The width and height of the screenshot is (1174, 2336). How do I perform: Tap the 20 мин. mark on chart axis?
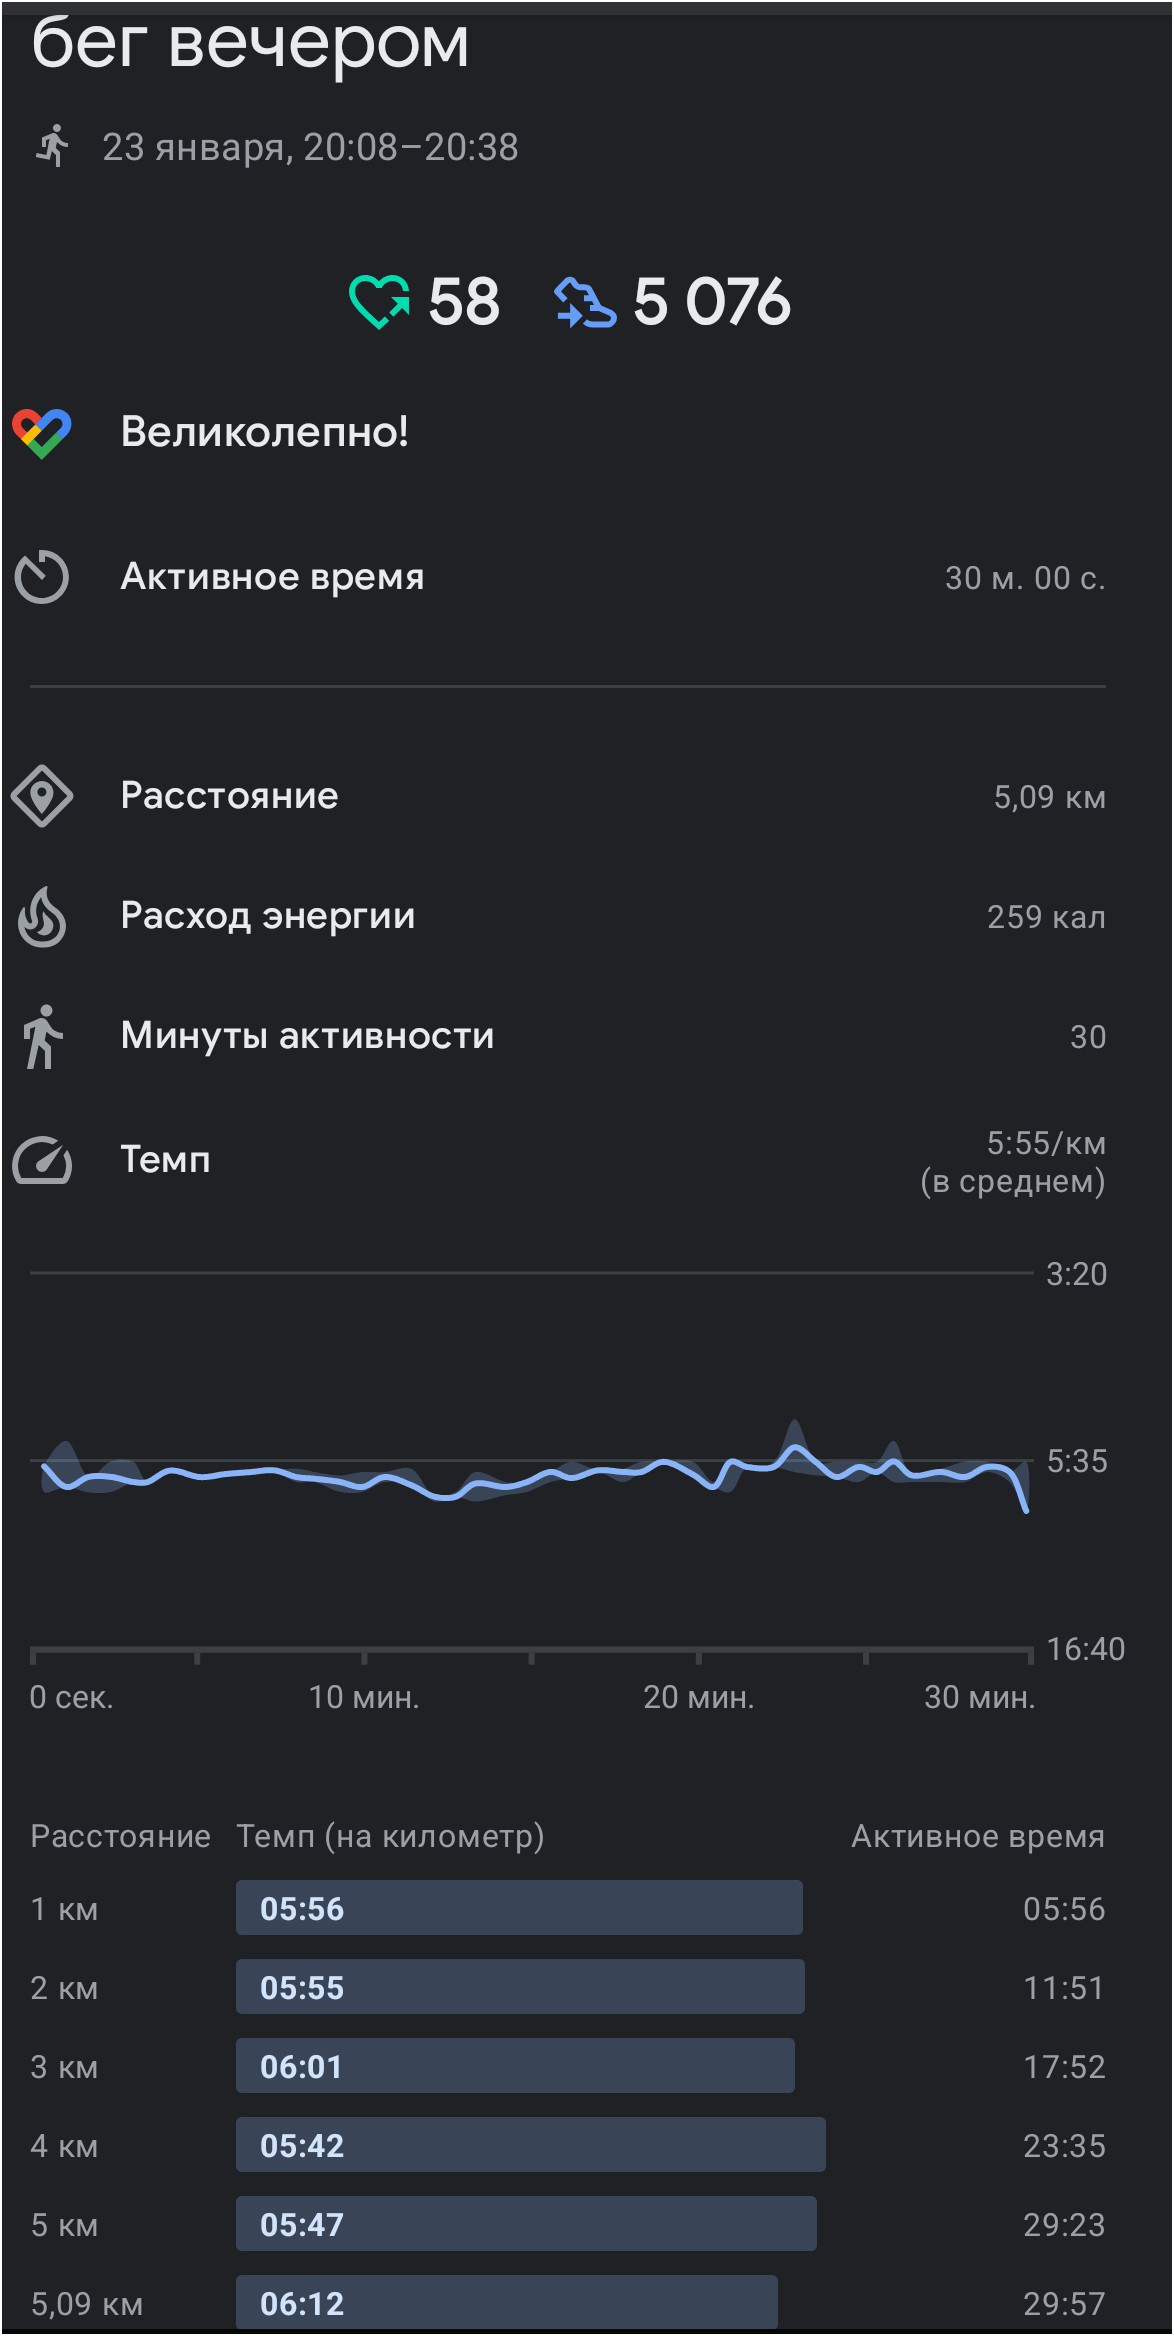[698, 1697]
